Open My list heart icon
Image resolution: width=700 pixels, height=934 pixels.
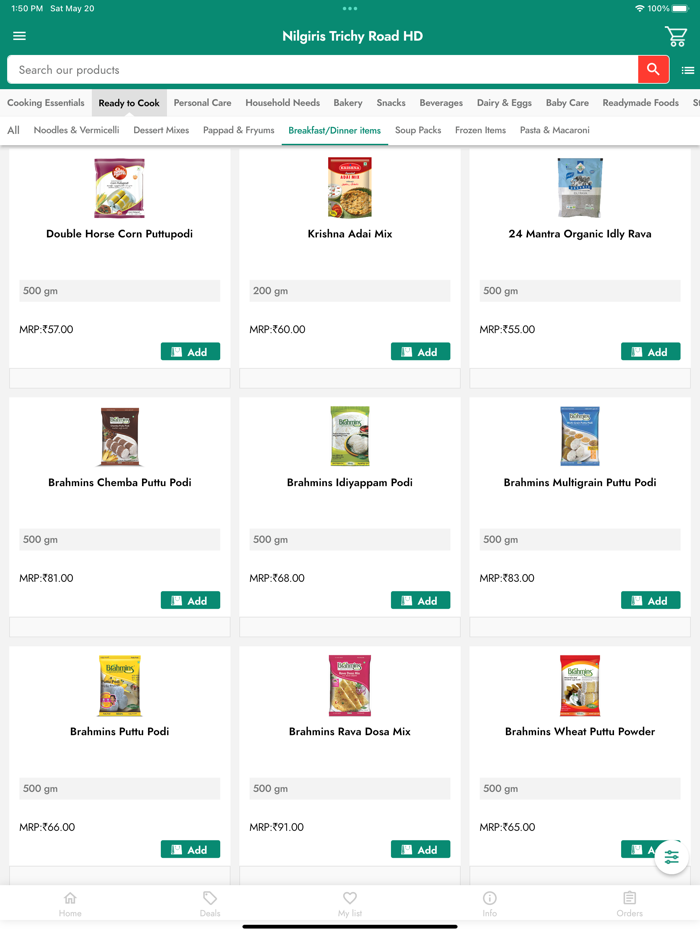pos(350,903)
